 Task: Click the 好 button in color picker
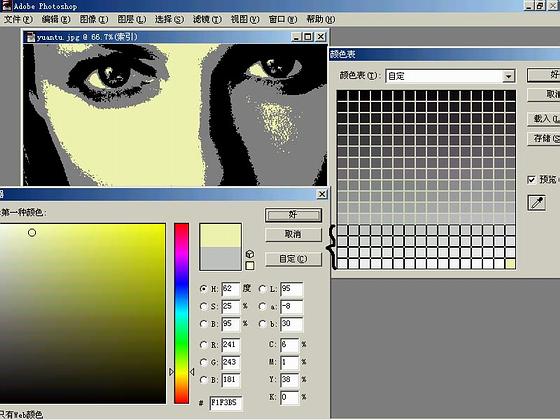point(293,215)
